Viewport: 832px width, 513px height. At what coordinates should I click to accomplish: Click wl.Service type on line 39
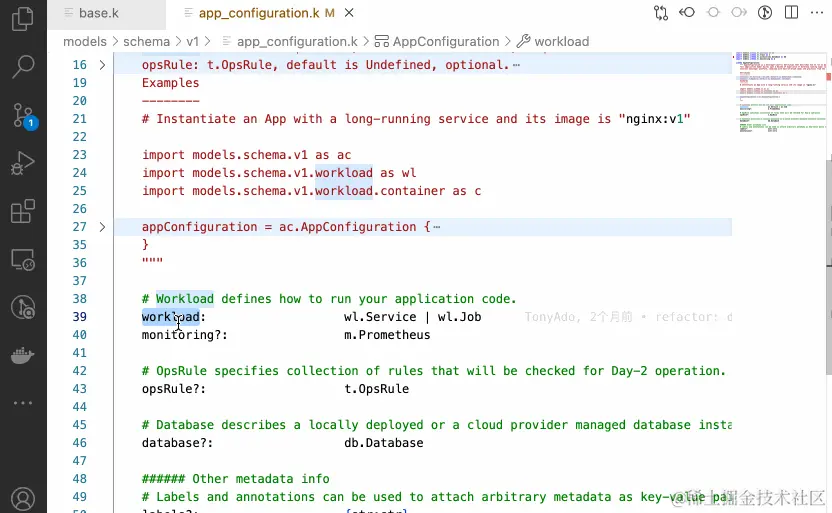pyautogui.click(x=380, y=317)
